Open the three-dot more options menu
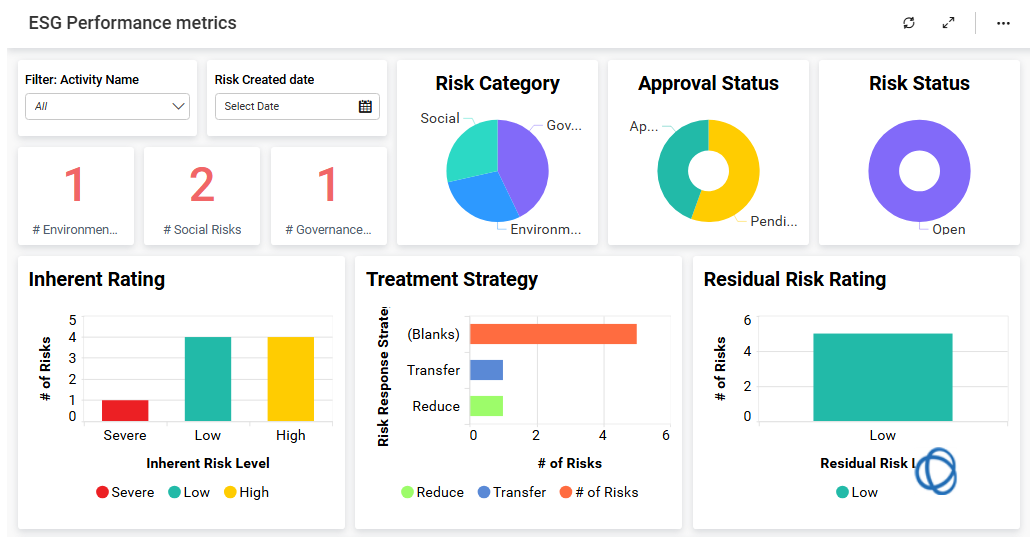Screen dimensions: 1030x537 (1003, 23)
